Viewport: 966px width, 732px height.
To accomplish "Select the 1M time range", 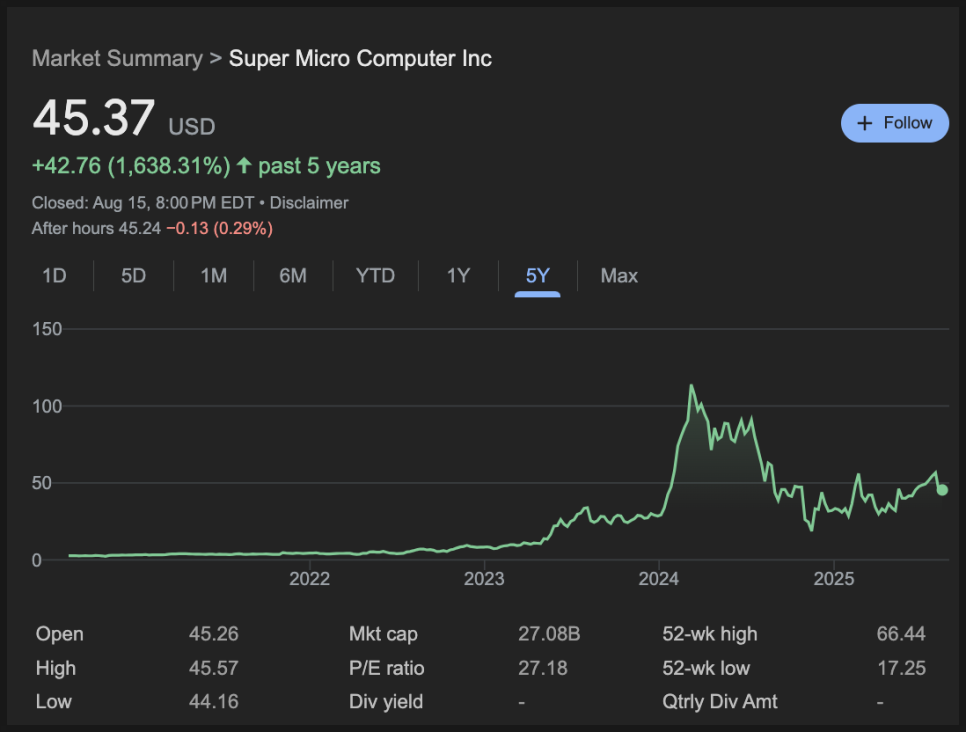I will 213,275.
